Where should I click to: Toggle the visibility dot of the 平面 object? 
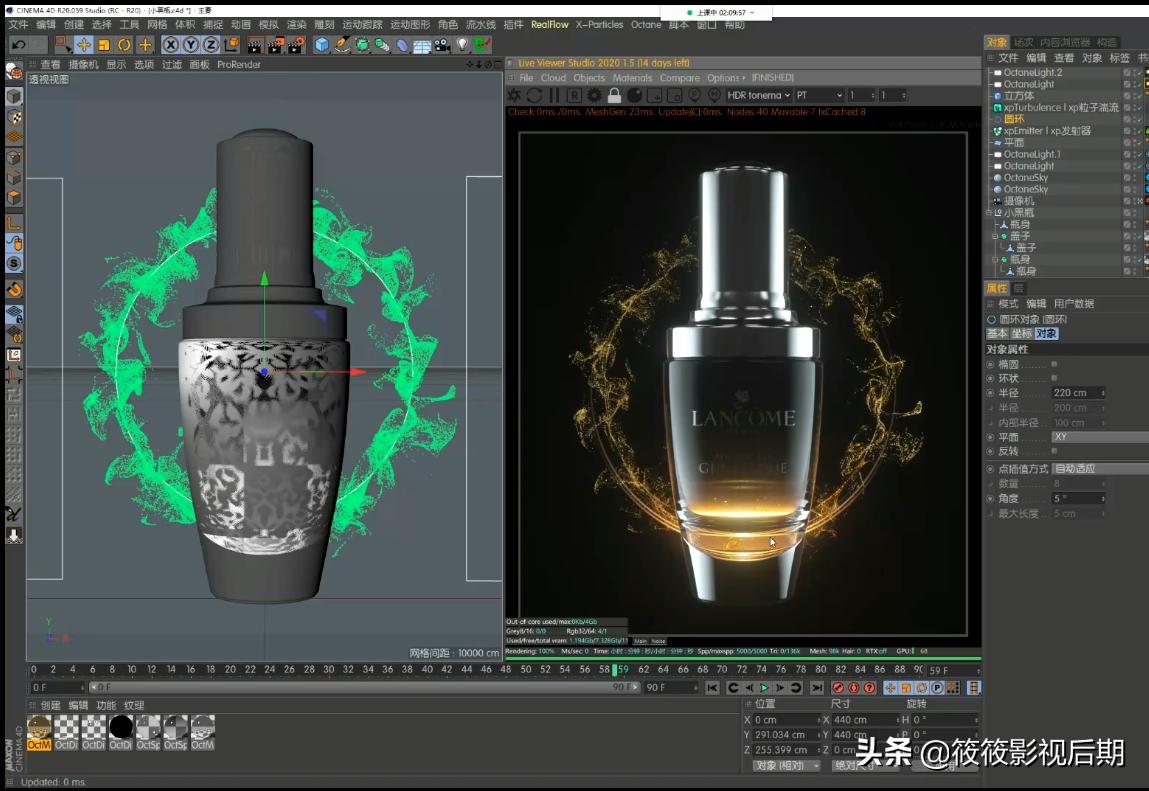1135,141
